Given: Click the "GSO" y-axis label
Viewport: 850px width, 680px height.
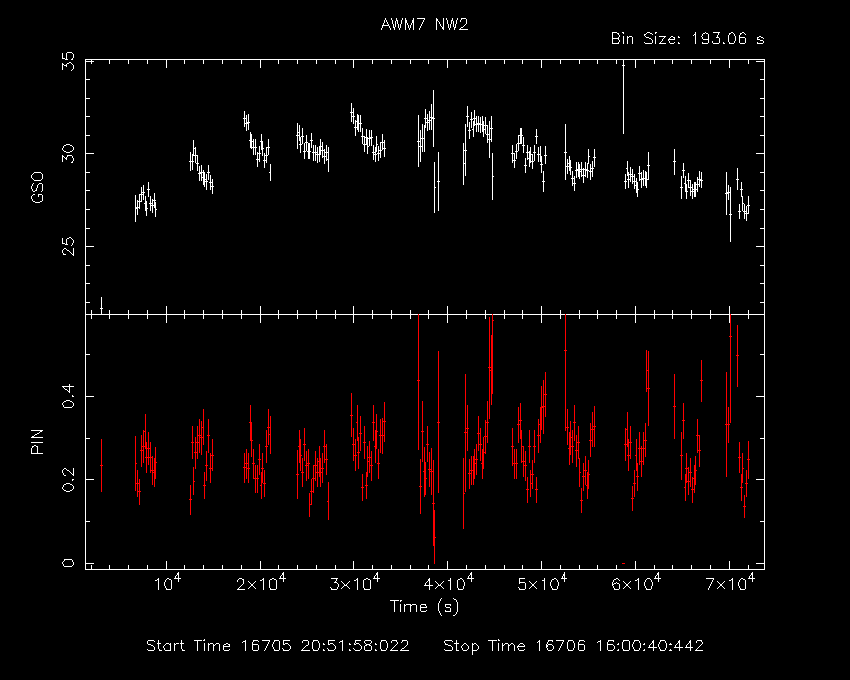Looking at the screenshot, I should click(37, 188).
